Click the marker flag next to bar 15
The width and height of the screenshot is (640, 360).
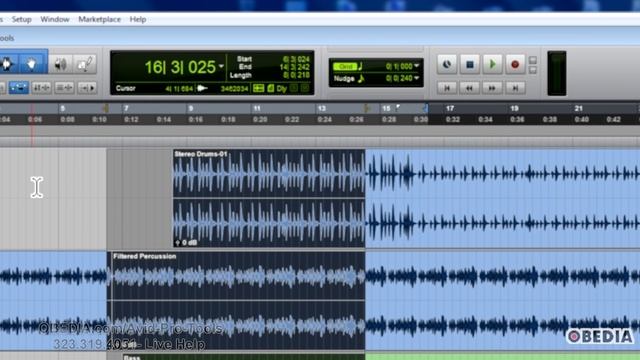398,108
